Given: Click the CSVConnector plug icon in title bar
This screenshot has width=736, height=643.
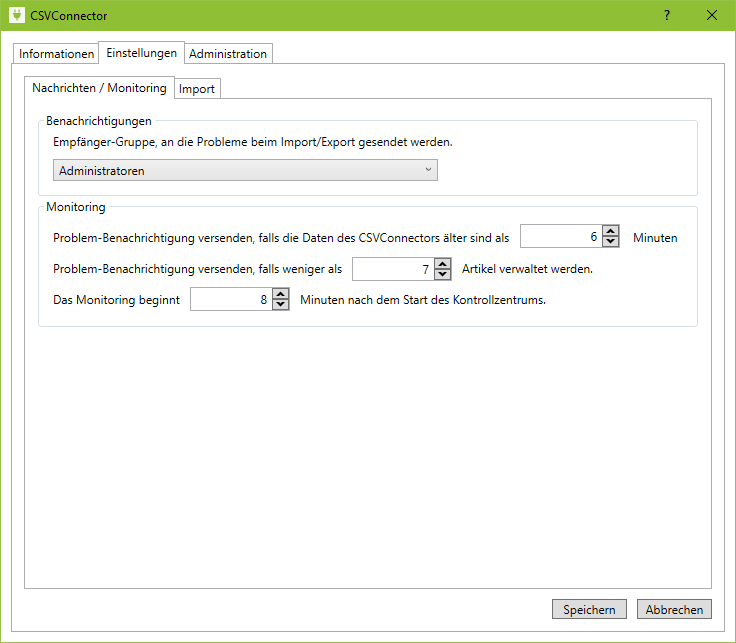Looking at the screenshot, I should tap(16, 16).
